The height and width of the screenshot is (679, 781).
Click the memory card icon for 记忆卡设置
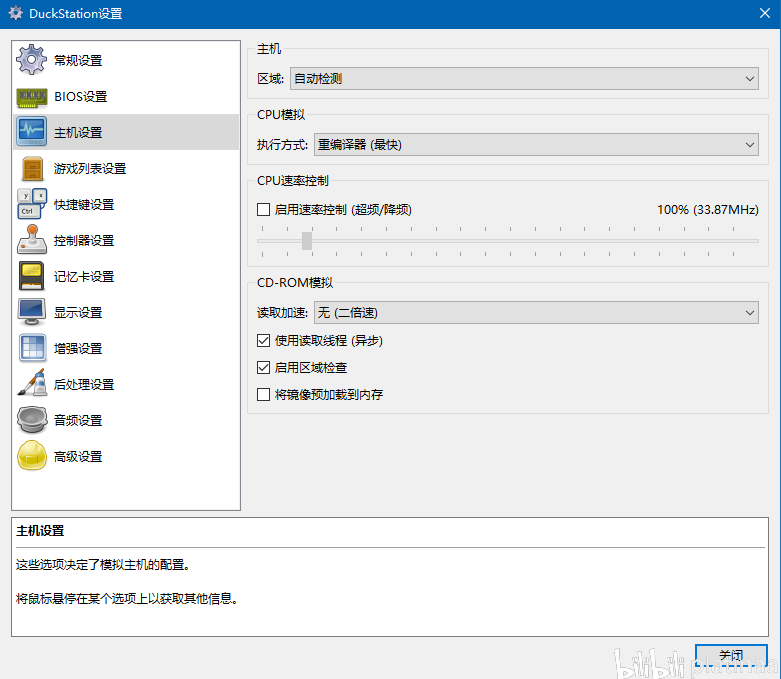tap(31, 276)
